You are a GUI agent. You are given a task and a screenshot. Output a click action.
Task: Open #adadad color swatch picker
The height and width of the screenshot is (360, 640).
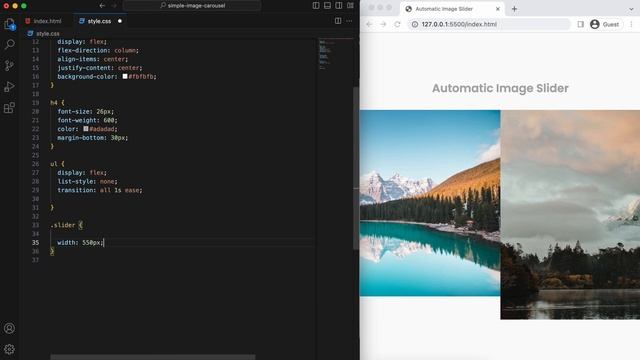[x=86, y=129]
